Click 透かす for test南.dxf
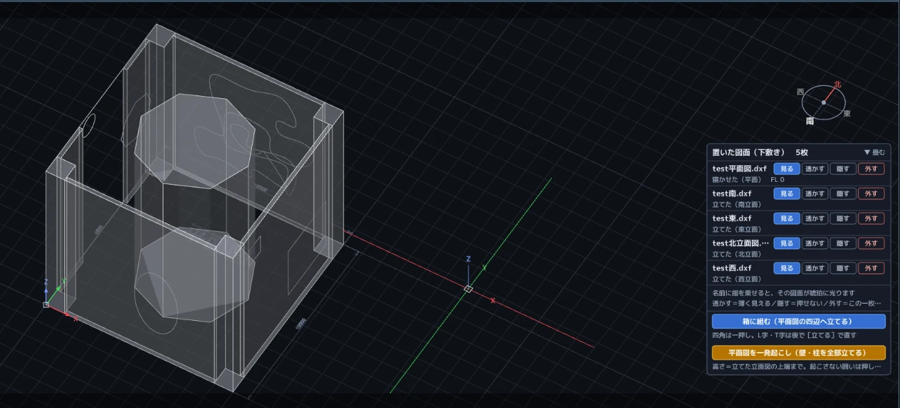 coord(814,194)
